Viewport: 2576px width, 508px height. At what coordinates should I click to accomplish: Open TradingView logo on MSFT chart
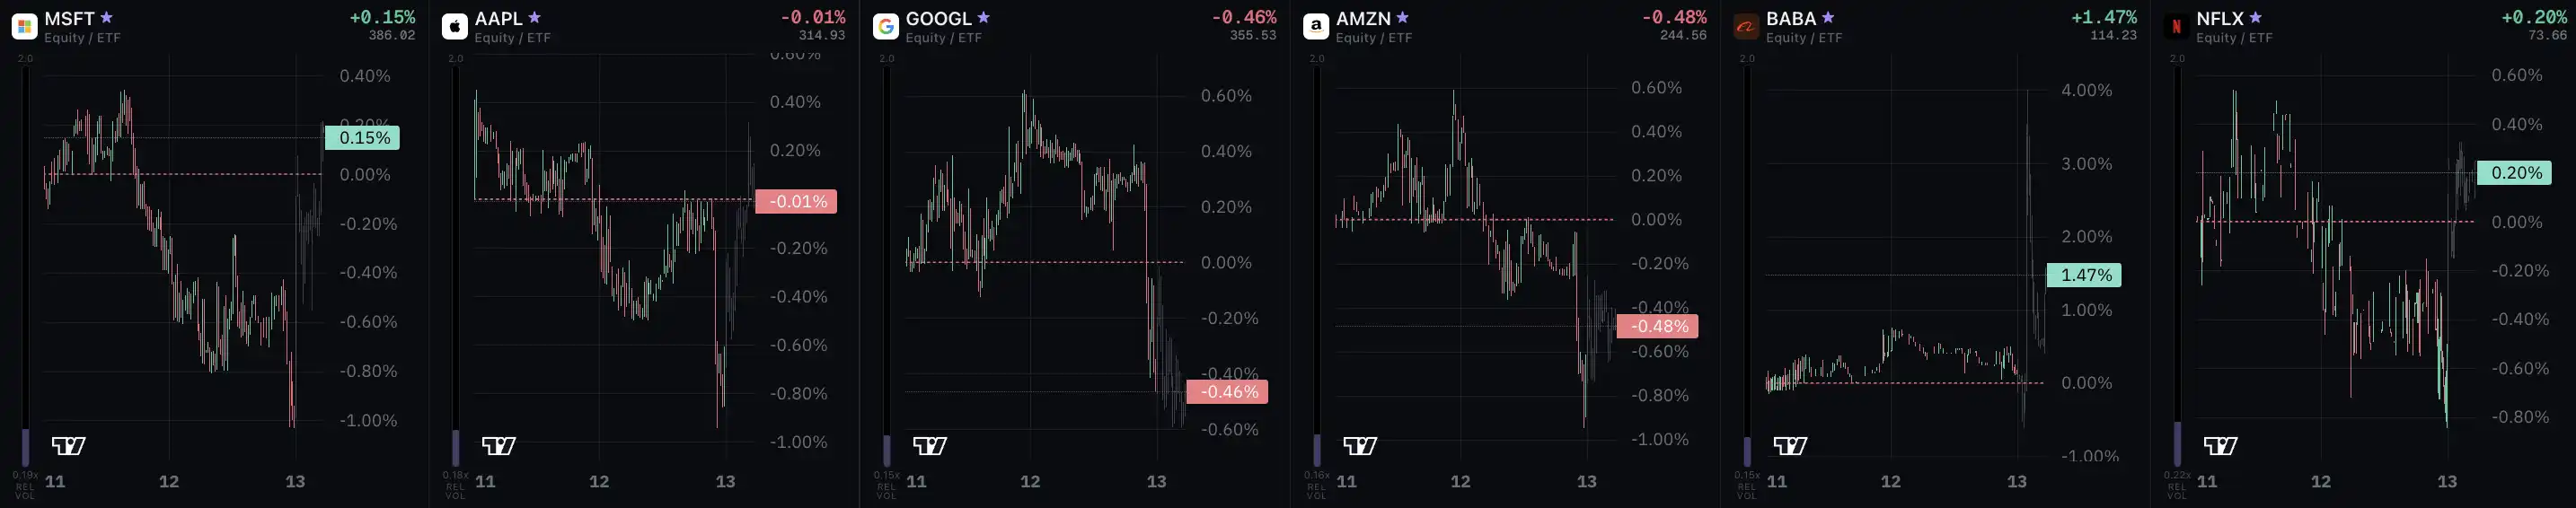click(x=69, y=446)
